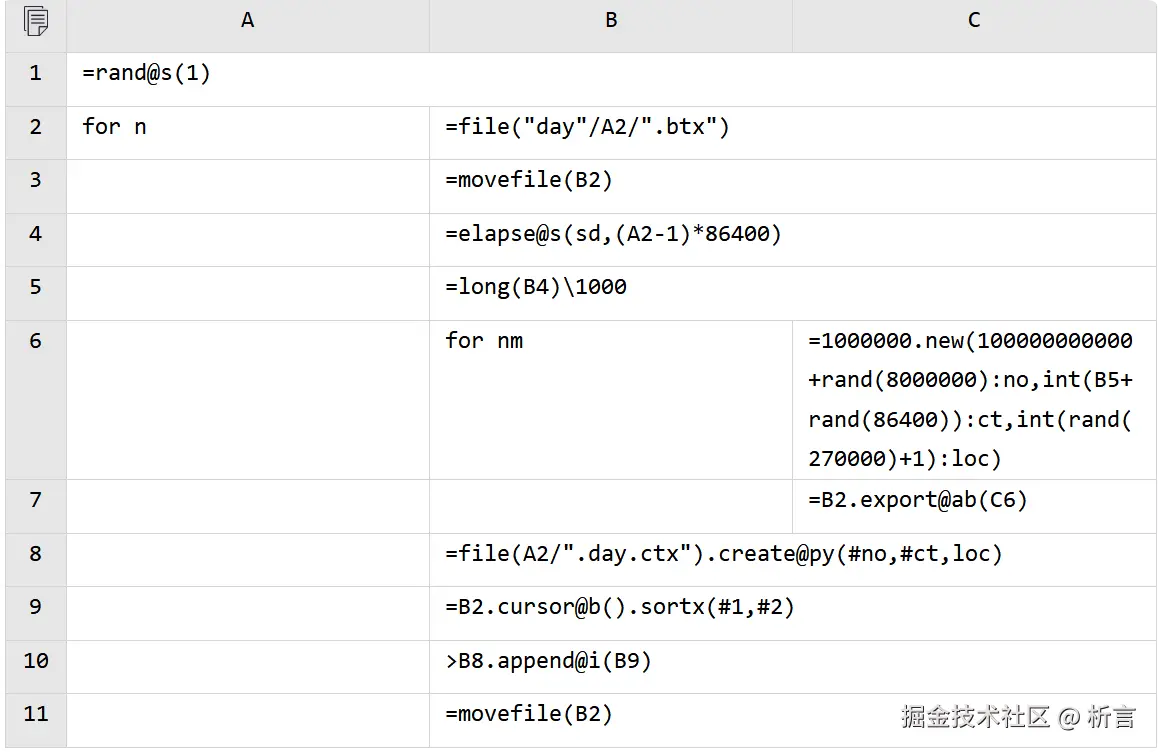Select row 8 header
1158x752 pixels.
click(35, 554)
